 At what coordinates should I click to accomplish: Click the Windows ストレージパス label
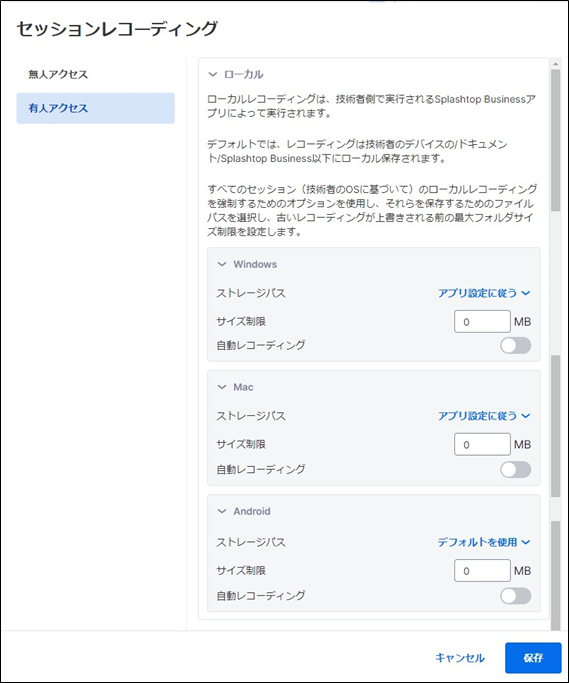coord(251,293)
